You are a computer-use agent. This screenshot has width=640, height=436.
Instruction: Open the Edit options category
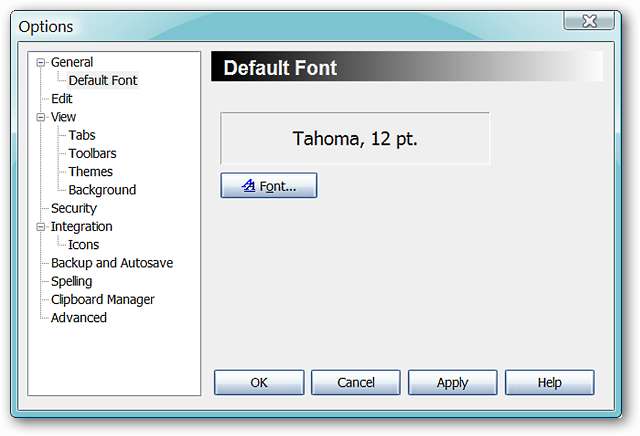(x=61, y=99)
